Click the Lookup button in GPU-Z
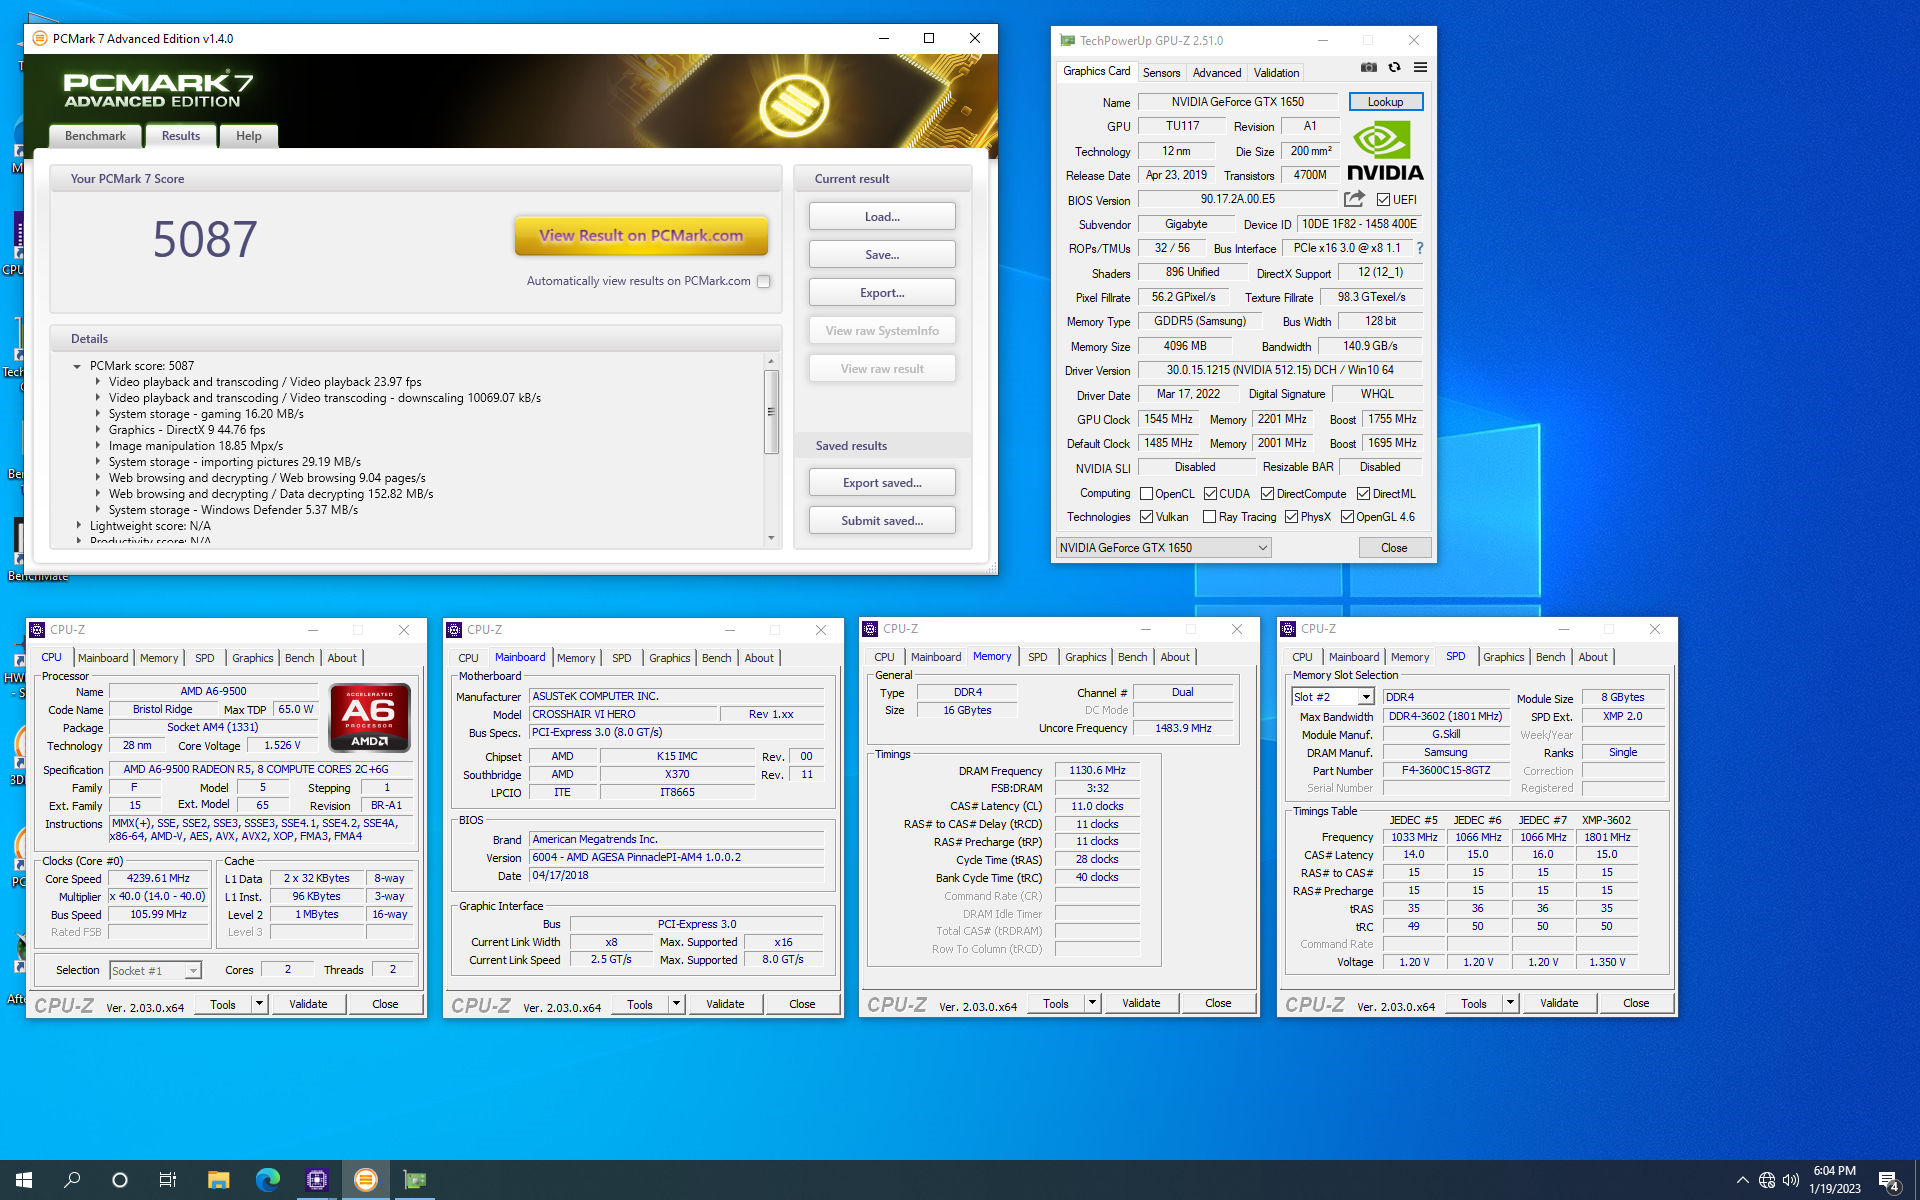The image size is (1920, 1200). 1385,102
